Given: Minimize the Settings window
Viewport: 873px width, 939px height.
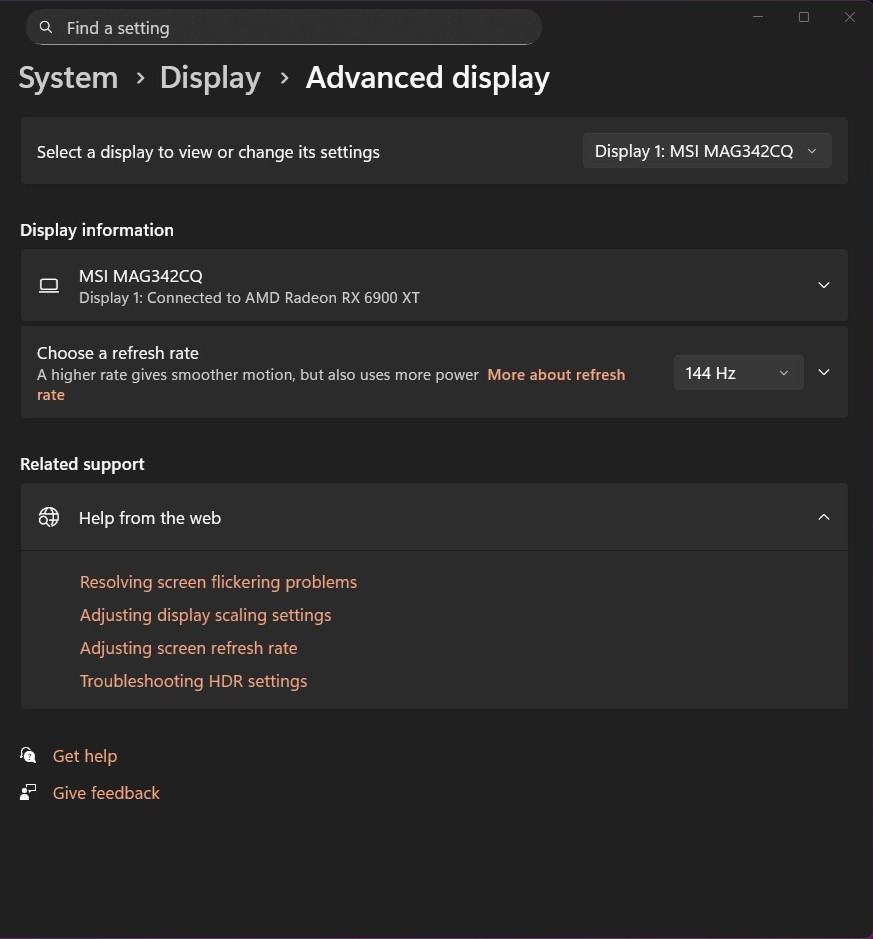Looking at the screenshot, I should click(x=758, y=17).
